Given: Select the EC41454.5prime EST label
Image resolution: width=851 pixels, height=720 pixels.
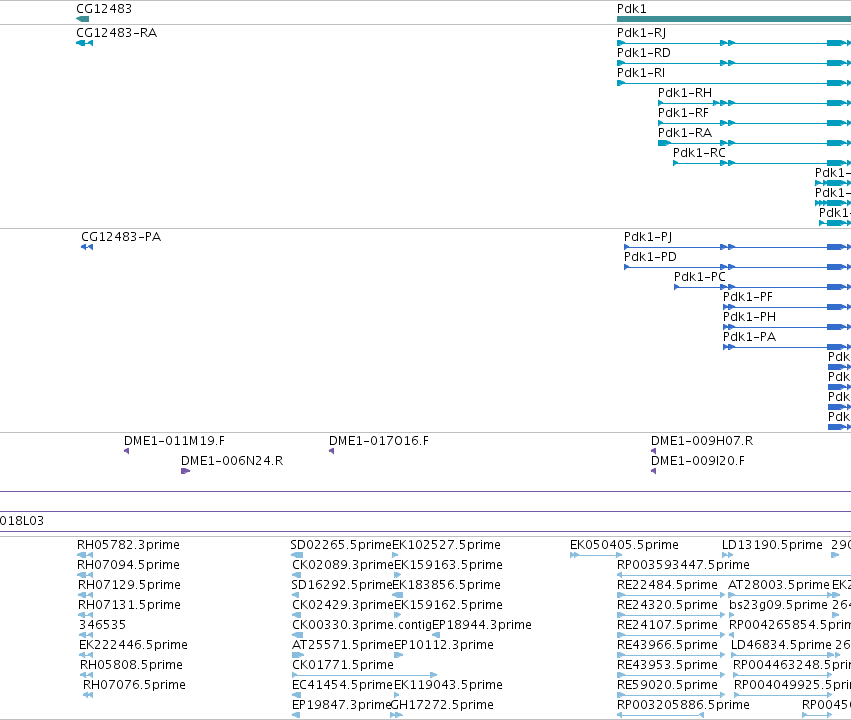Looking at the screenshot, I should pos(342,685).
